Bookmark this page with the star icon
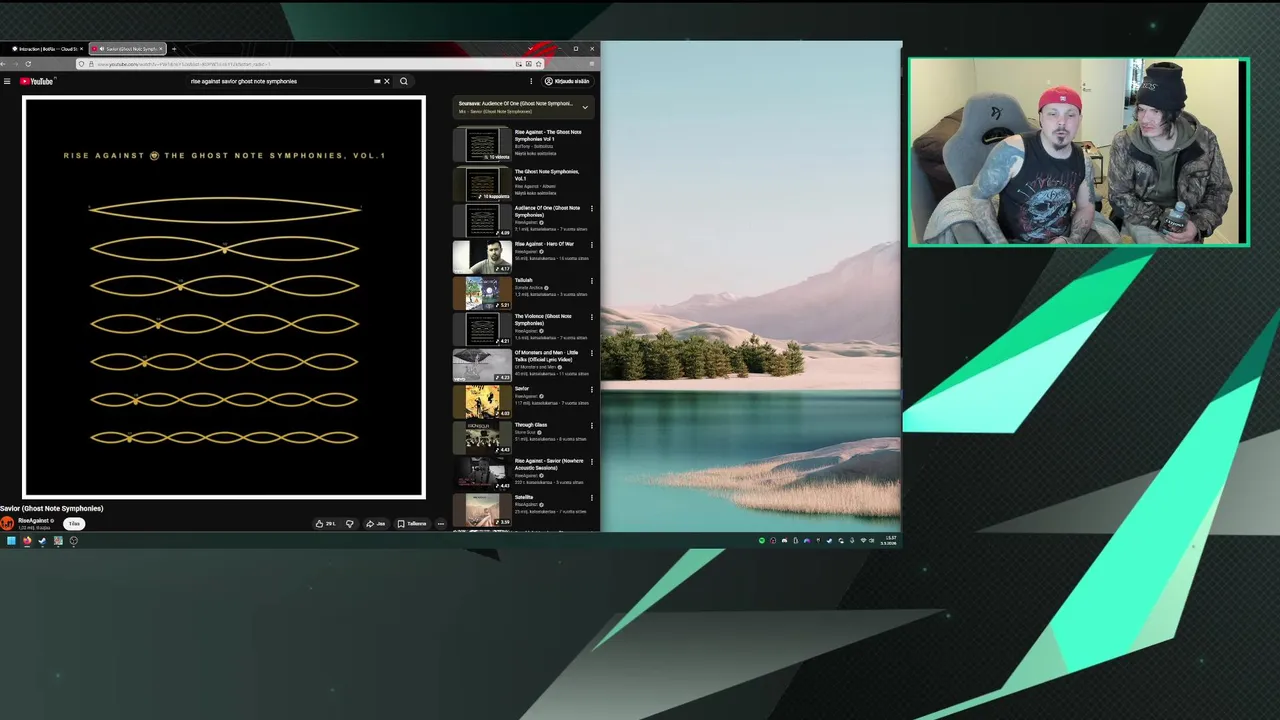The image size is (1280, 720). pyautogui.click(x=539, y=64)
